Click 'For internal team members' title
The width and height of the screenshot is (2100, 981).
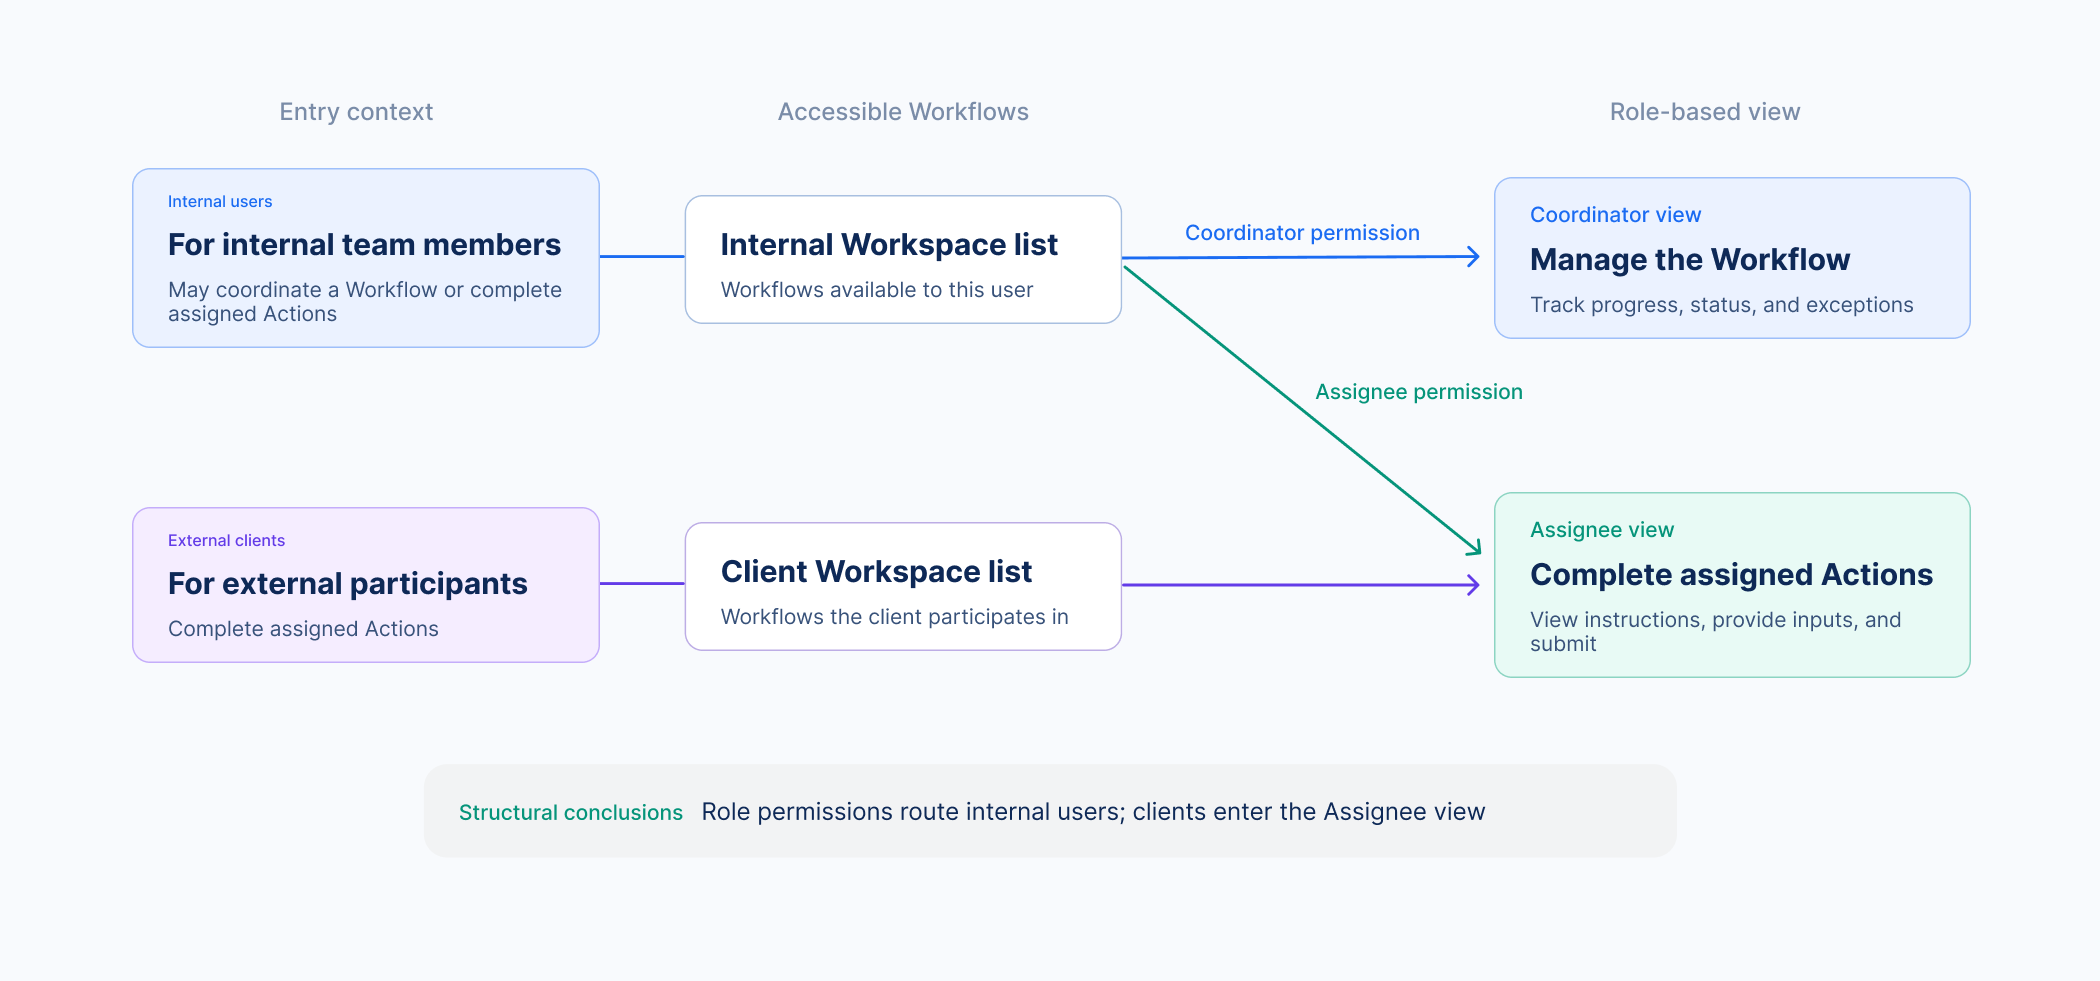pos(364,244)
